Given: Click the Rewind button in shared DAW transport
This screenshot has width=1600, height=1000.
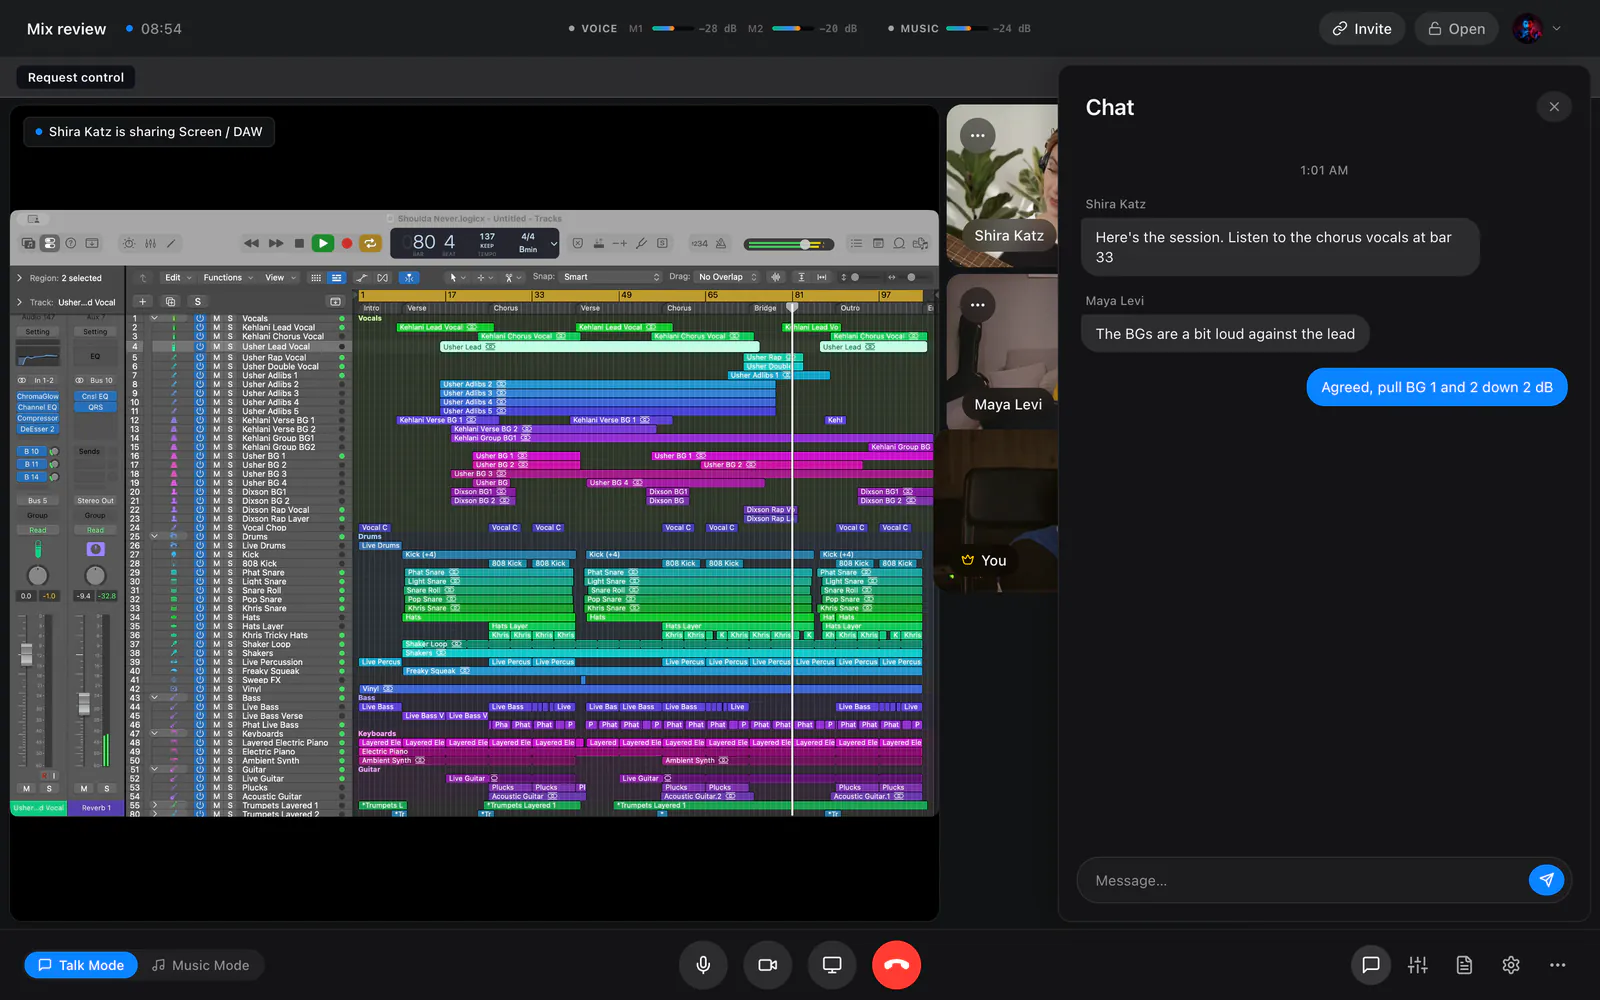Looking at the screenshot, I should (251, 243).
